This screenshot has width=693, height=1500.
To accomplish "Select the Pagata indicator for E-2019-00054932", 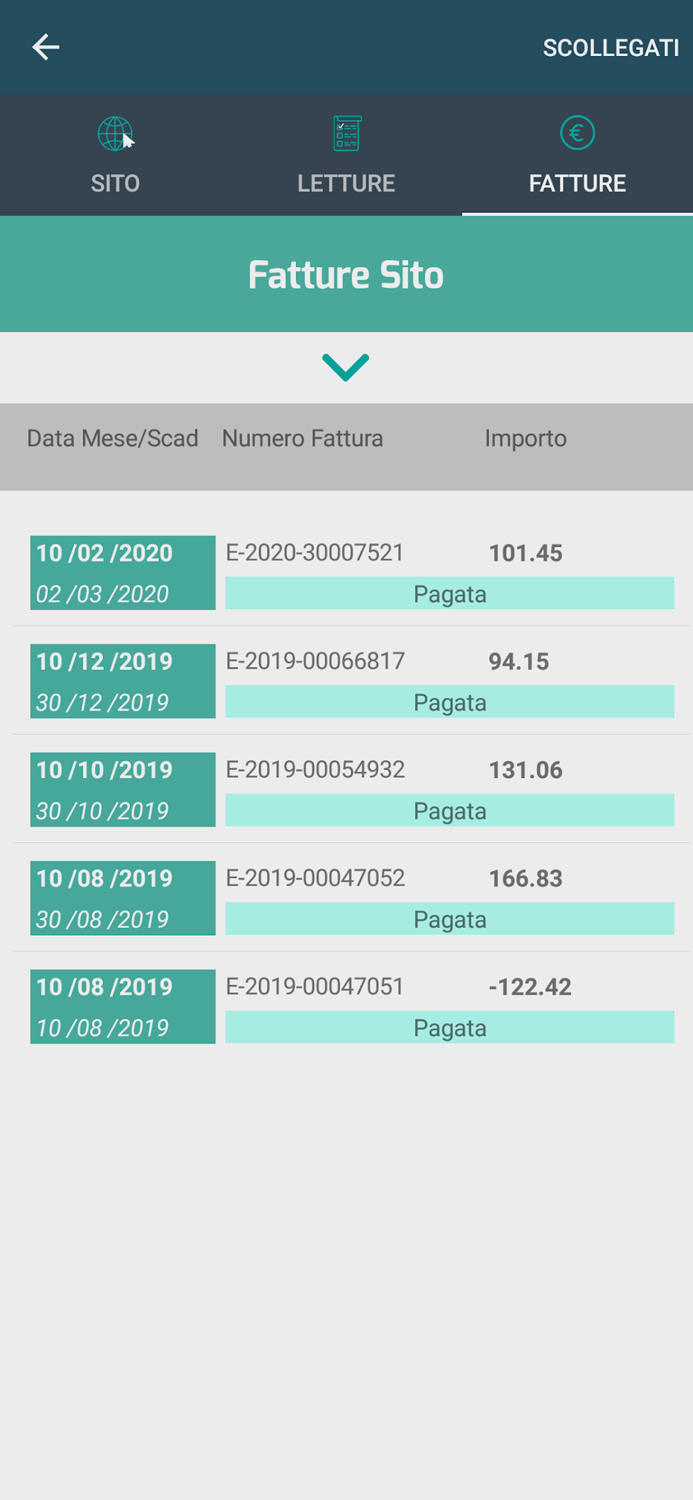I will 450,810.
